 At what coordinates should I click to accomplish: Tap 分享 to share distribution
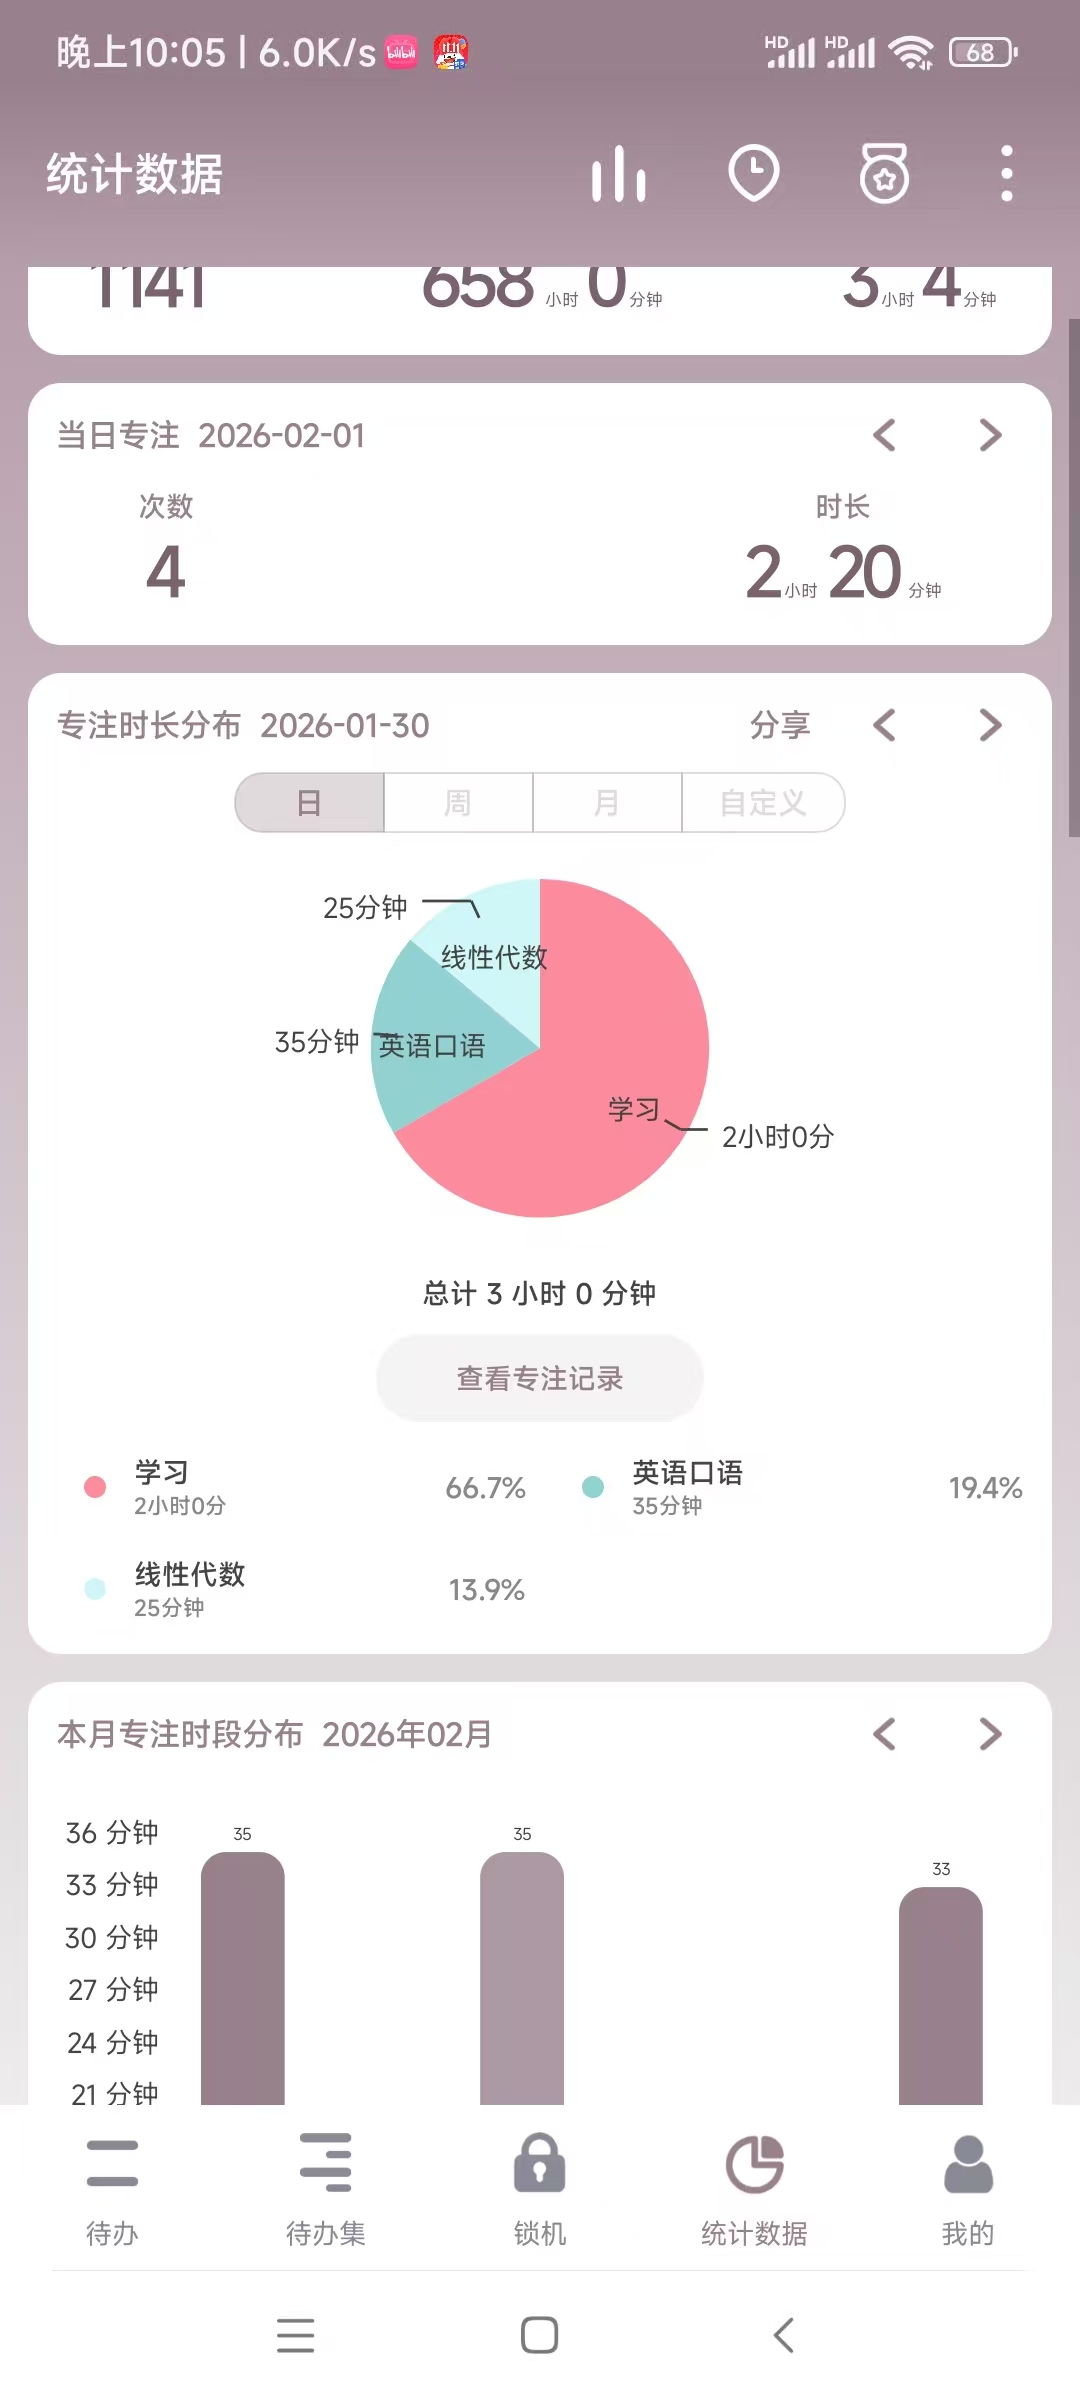coord(780,725)
